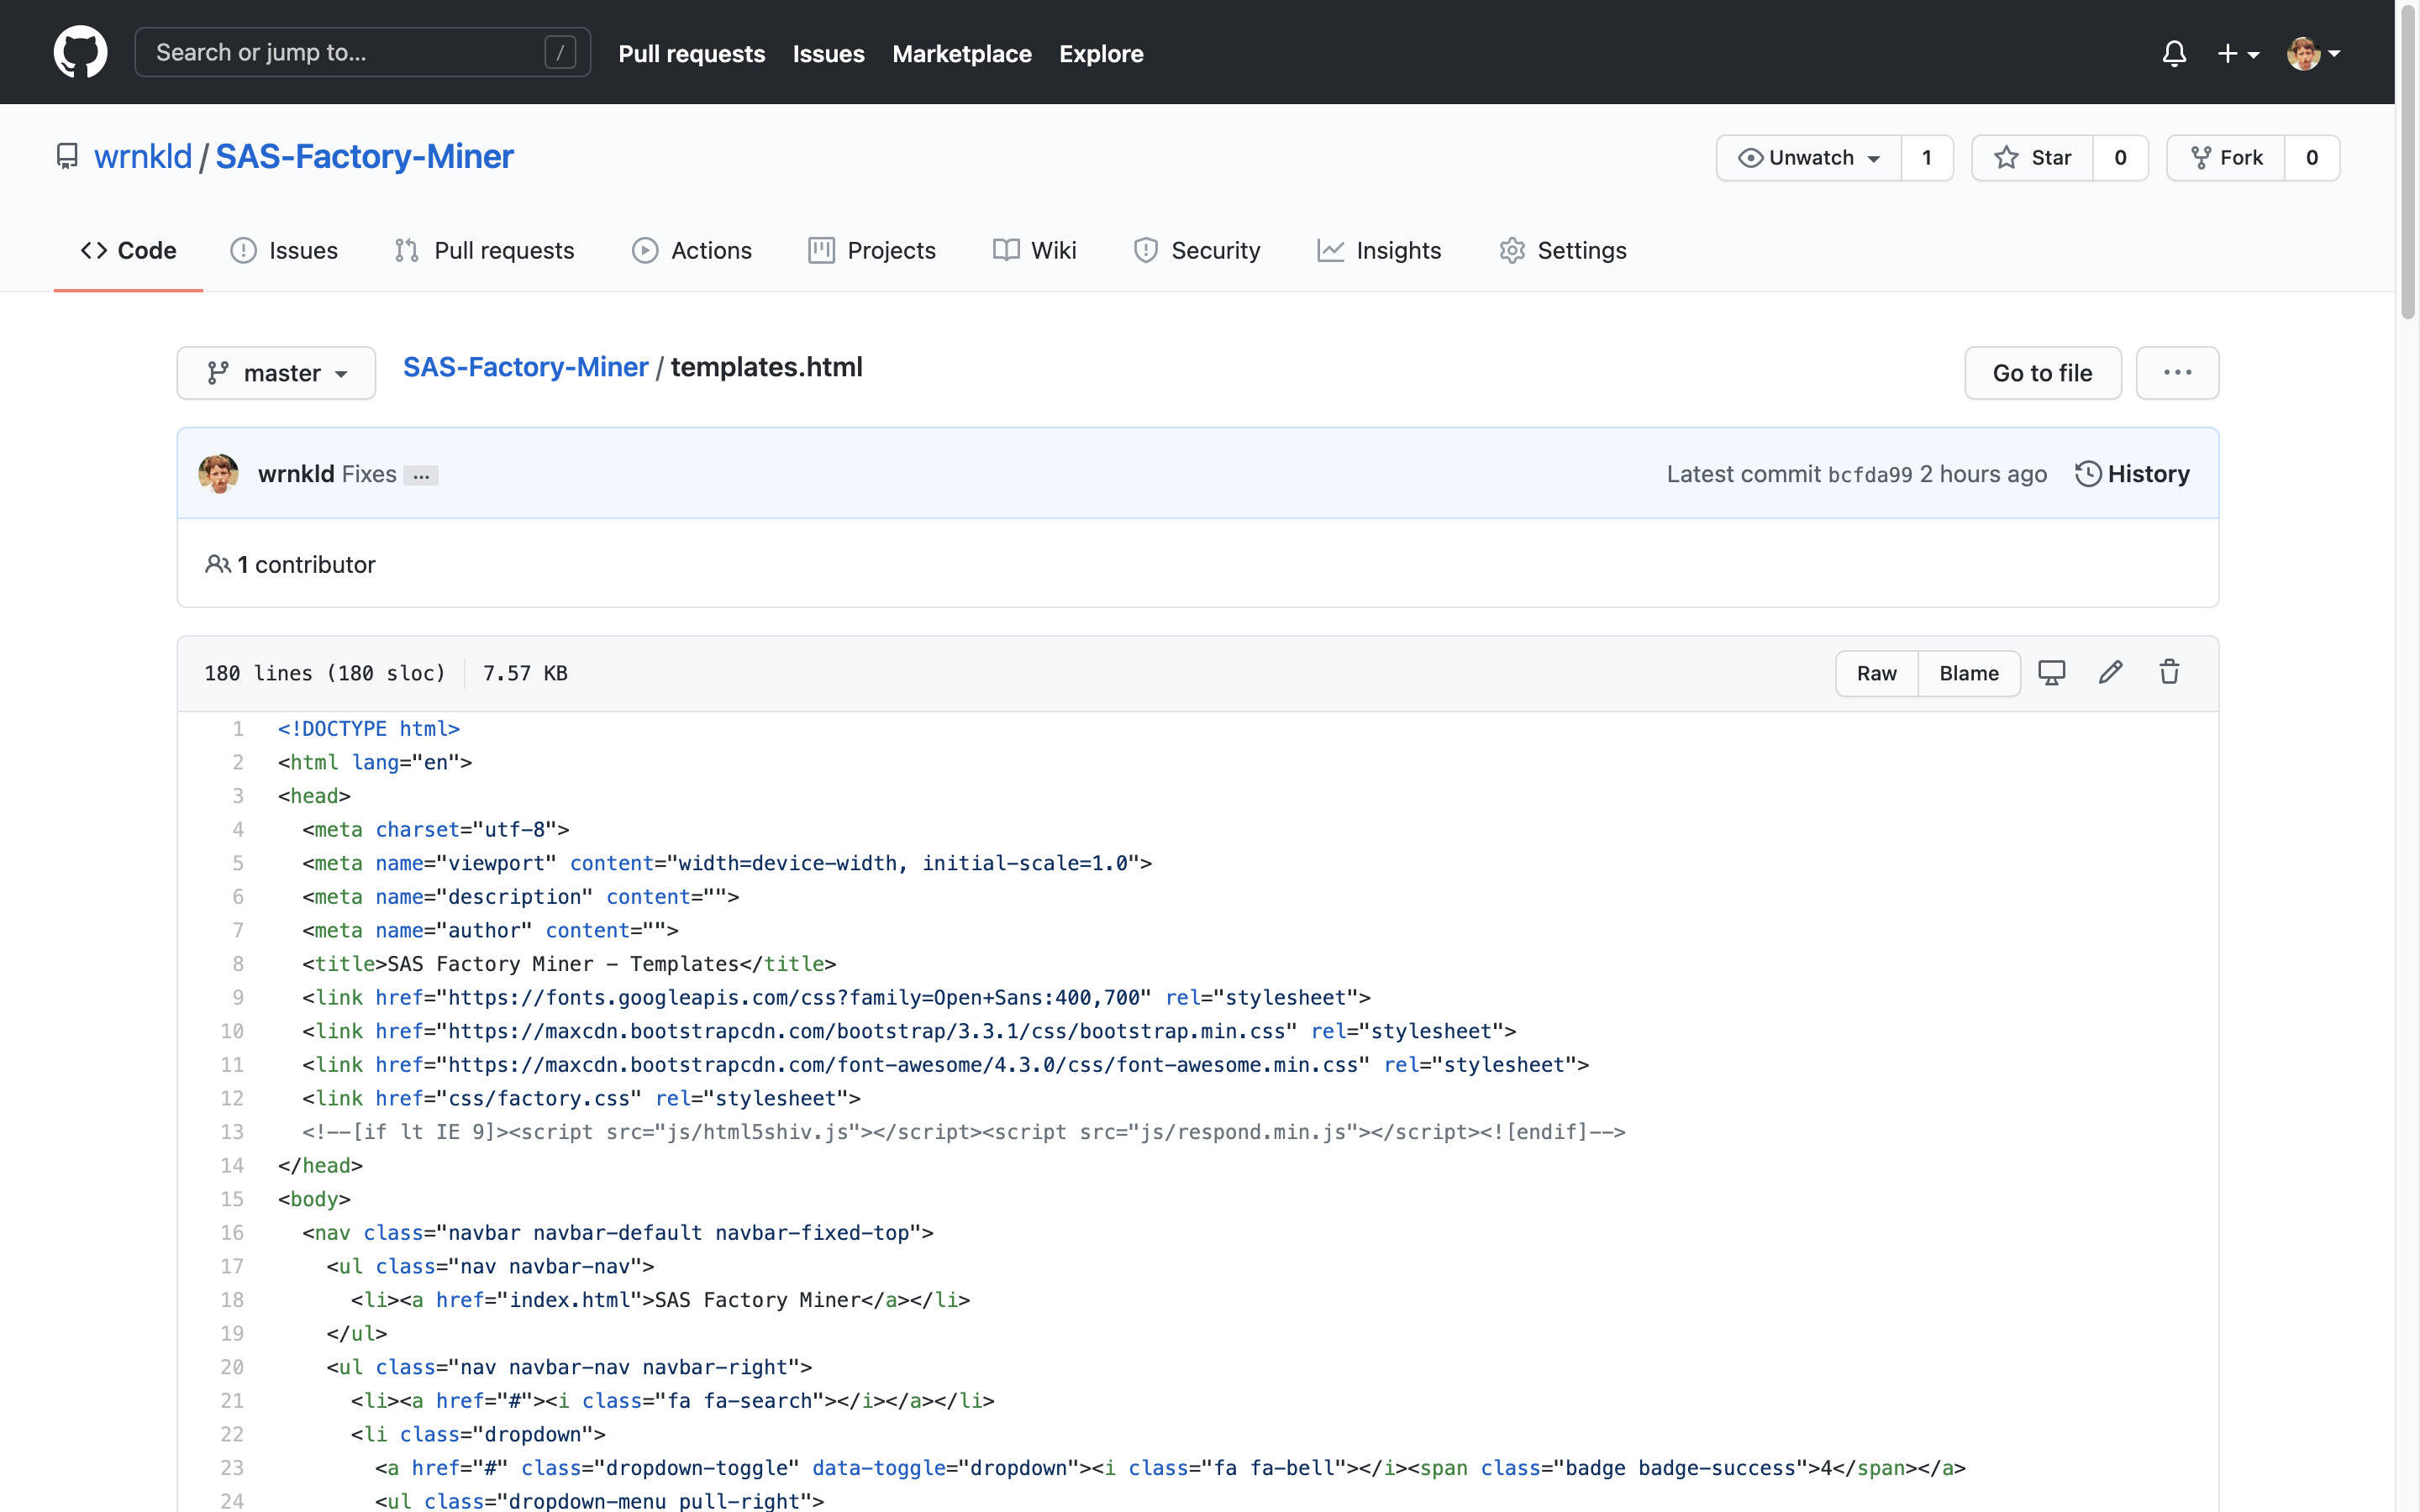Open the Blame view
This screenshot has width=2420, height=1512.
[1968, 674]
